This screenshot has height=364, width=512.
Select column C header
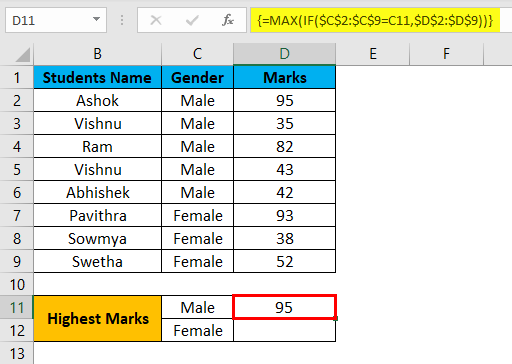[x=197, y=54]
